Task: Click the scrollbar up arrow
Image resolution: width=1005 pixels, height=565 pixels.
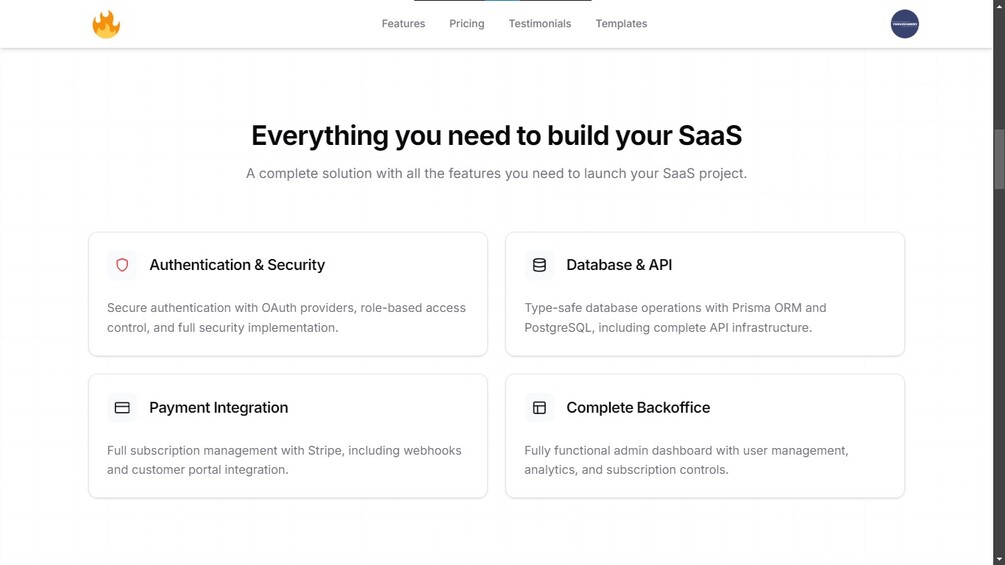Action: click(998, 6)
